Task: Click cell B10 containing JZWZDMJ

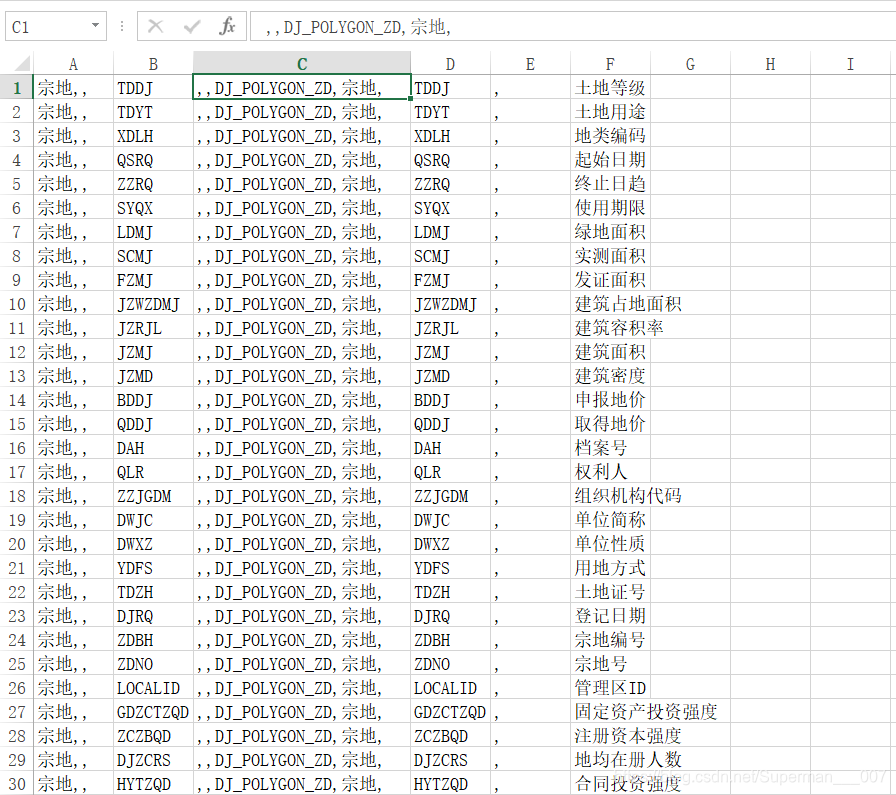Action: [153, 303]
